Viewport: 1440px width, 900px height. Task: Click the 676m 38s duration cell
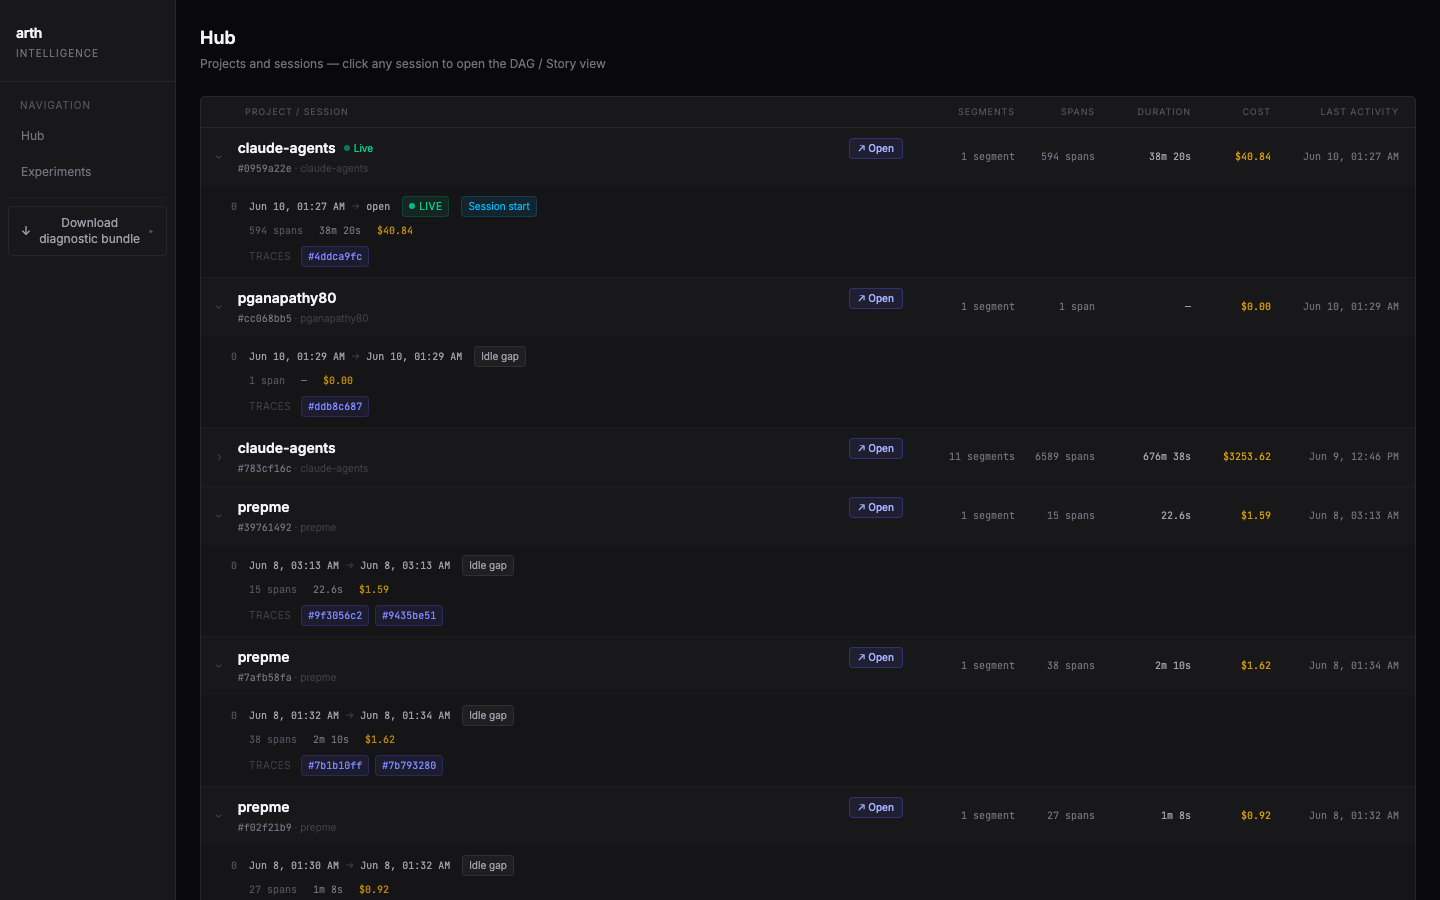(x=1167, y=457)
